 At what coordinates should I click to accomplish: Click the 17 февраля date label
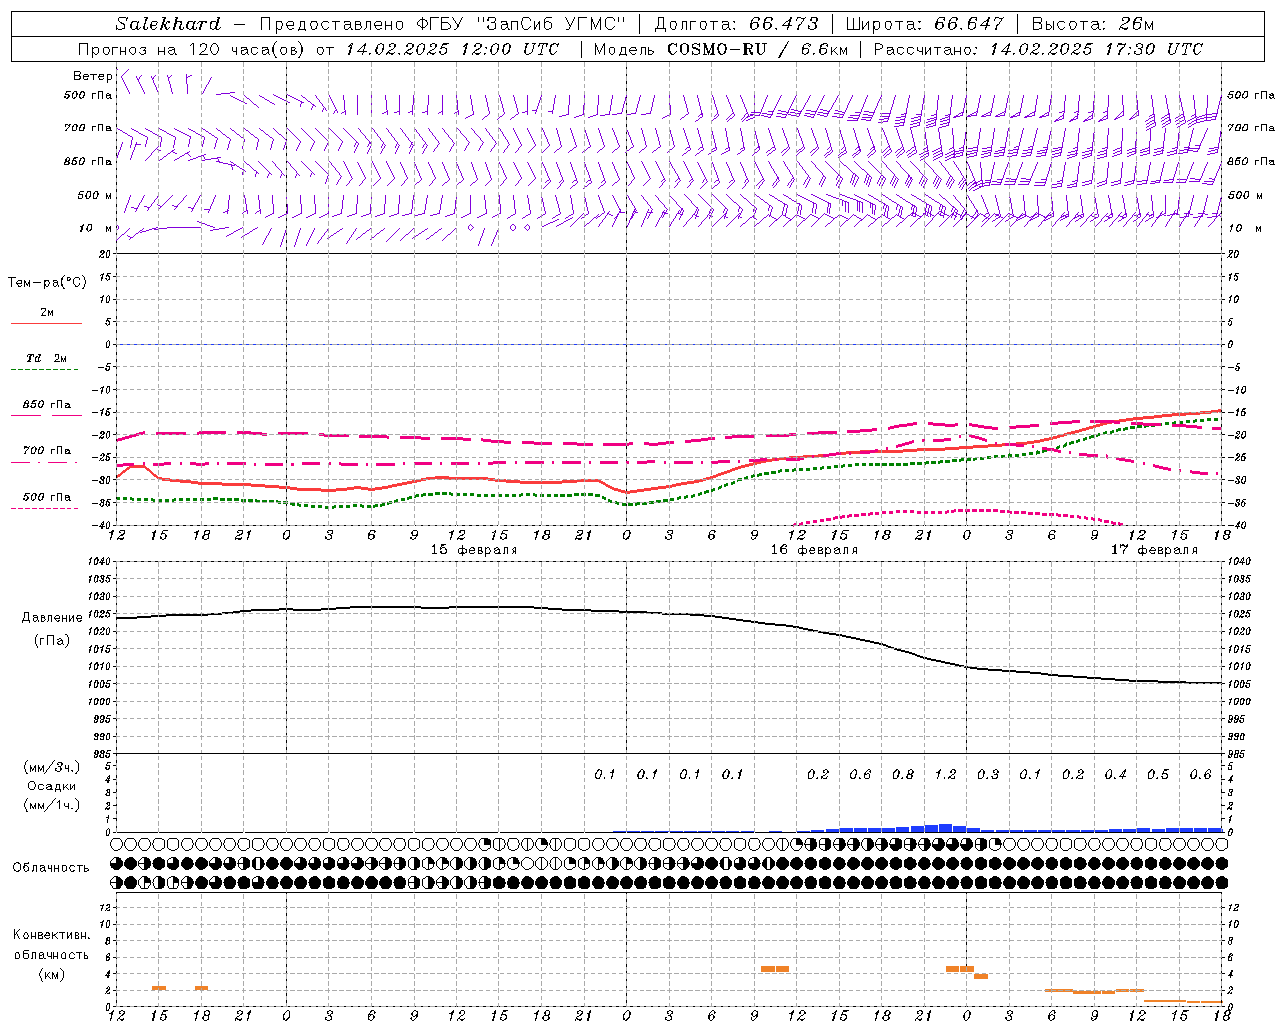(1154, 550)
